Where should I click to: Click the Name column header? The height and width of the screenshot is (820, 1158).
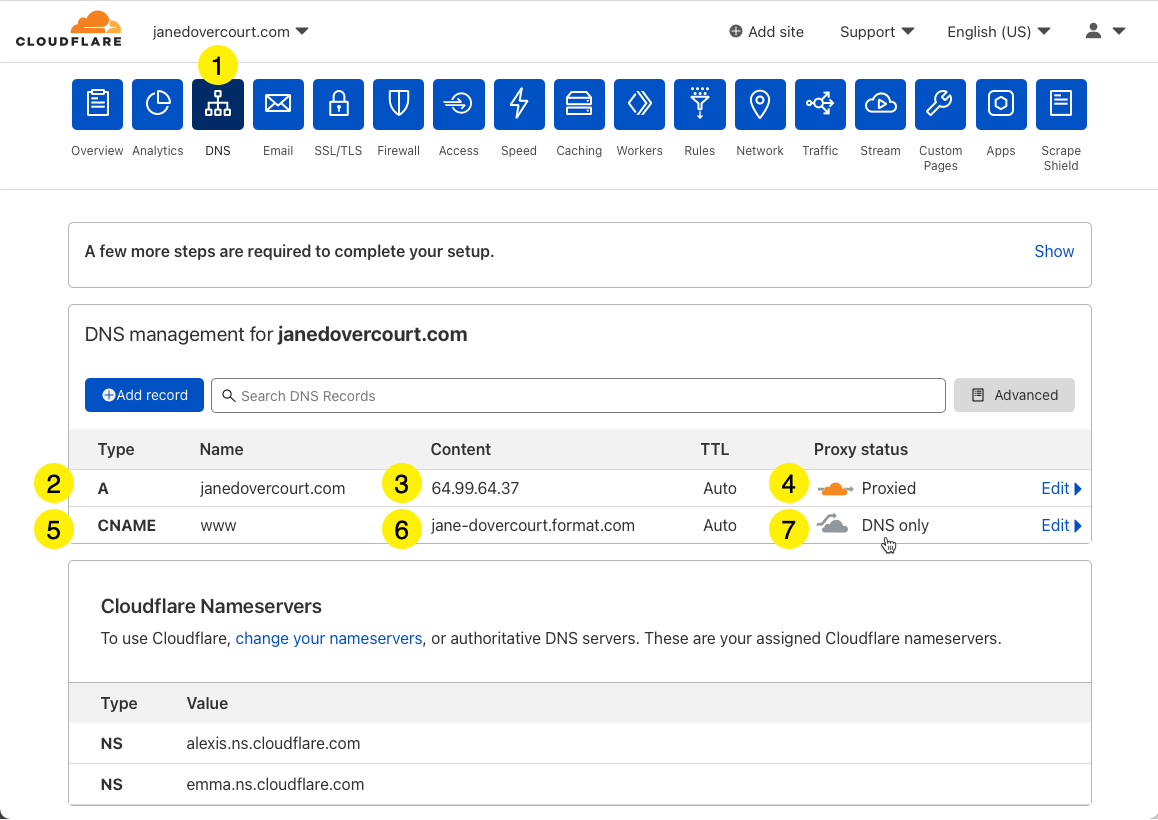click(221, 449)
